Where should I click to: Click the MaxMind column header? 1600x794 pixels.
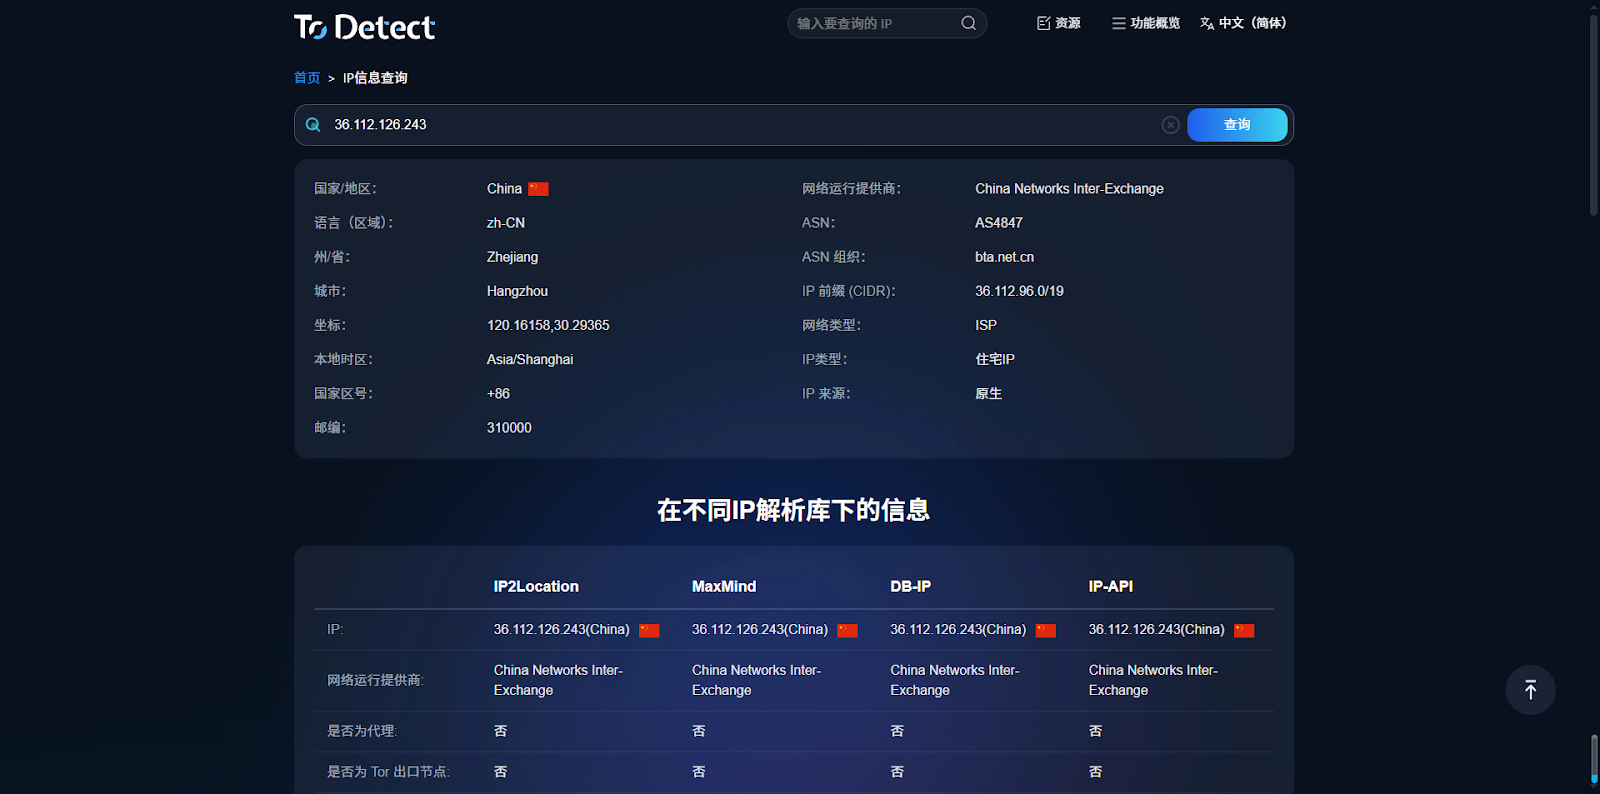[724, 587]
